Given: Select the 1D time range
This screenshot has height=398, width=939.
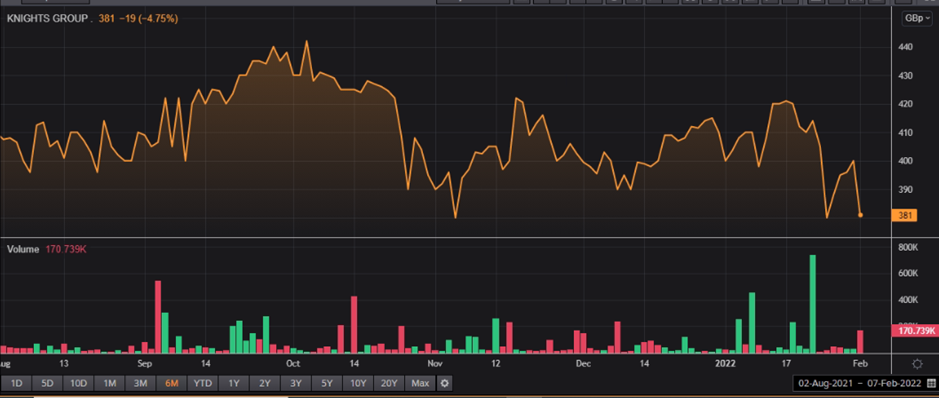Looking at the screenshot, I should click(x=17, y=383).
